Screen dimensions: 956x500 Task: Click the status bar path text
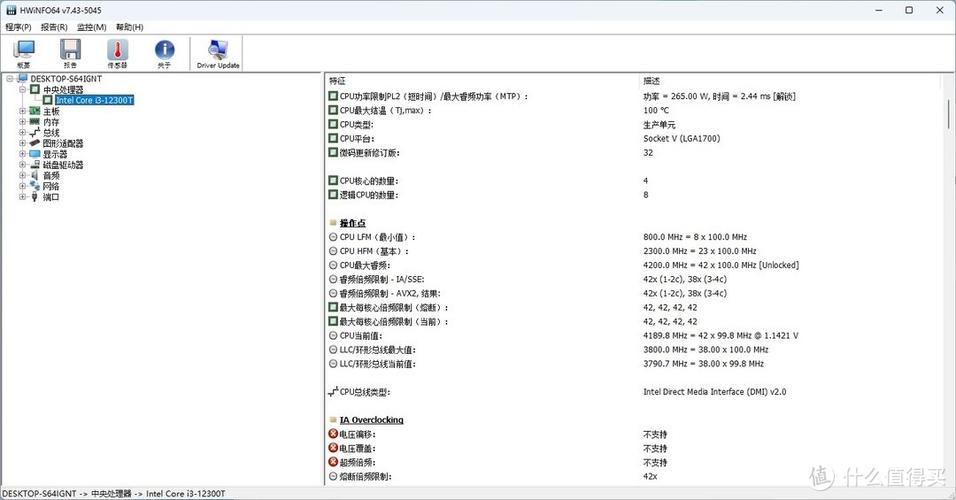pyautogui.click(x=113, y=493)
